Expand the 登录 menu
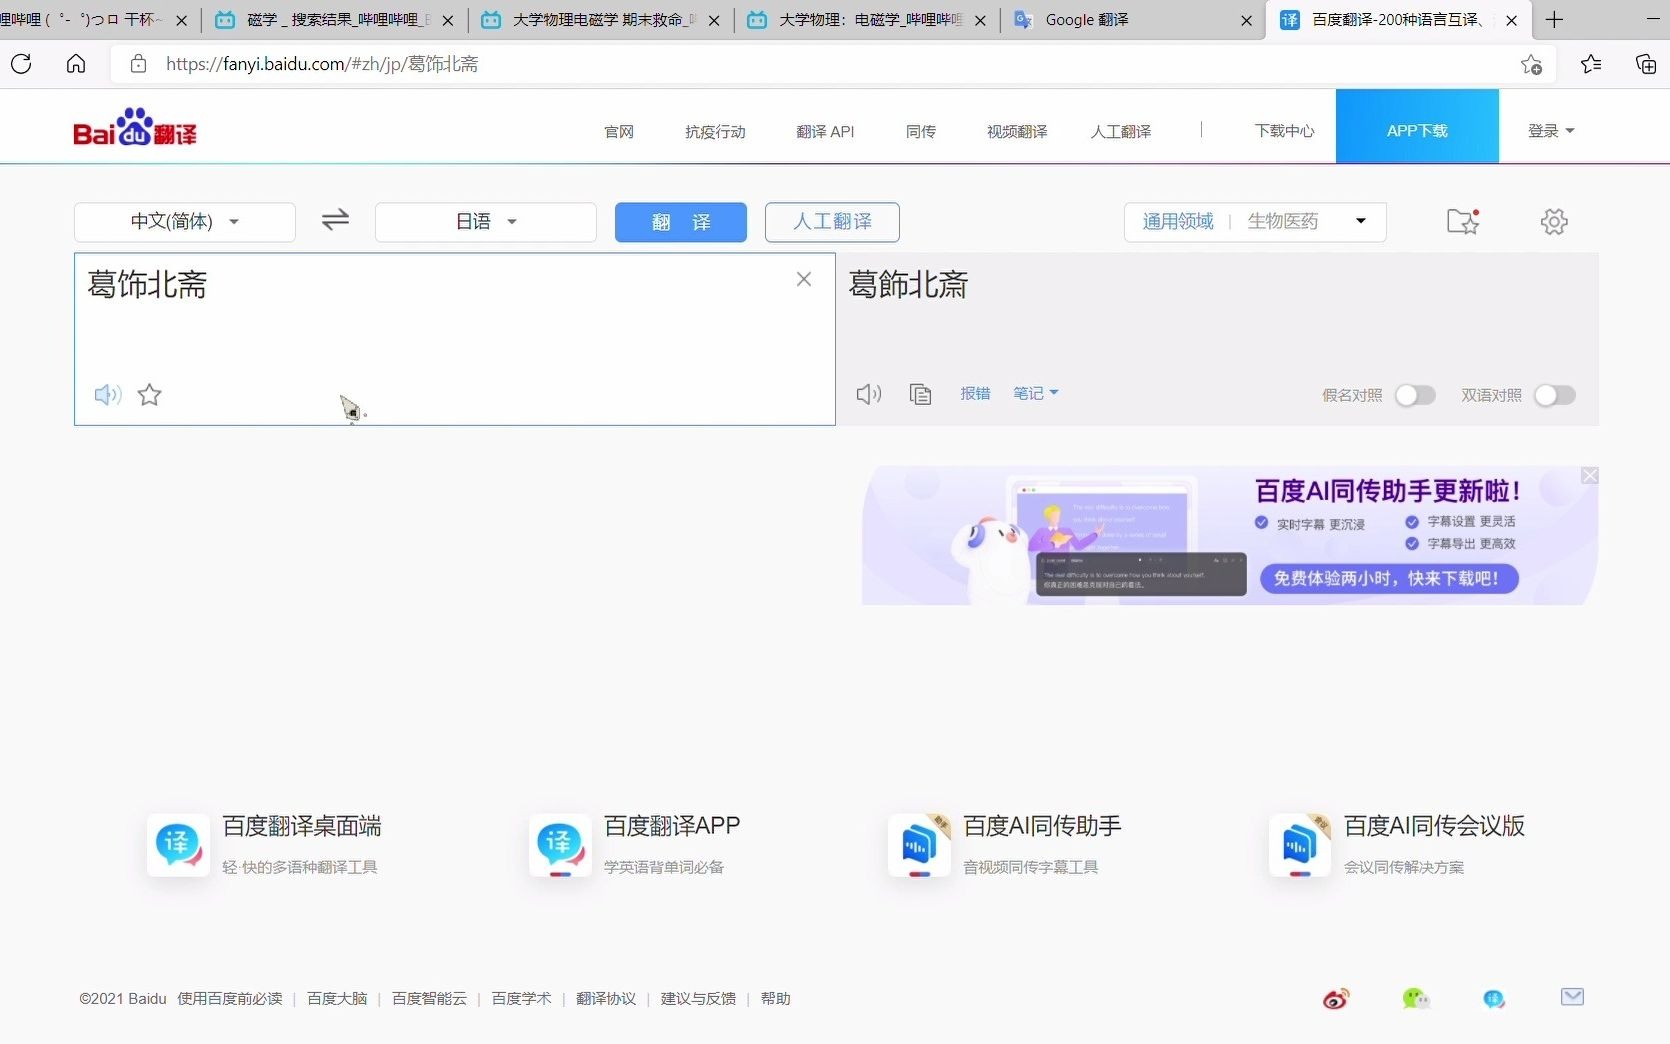The image size is (1670, 1044). coord(1551,131)
